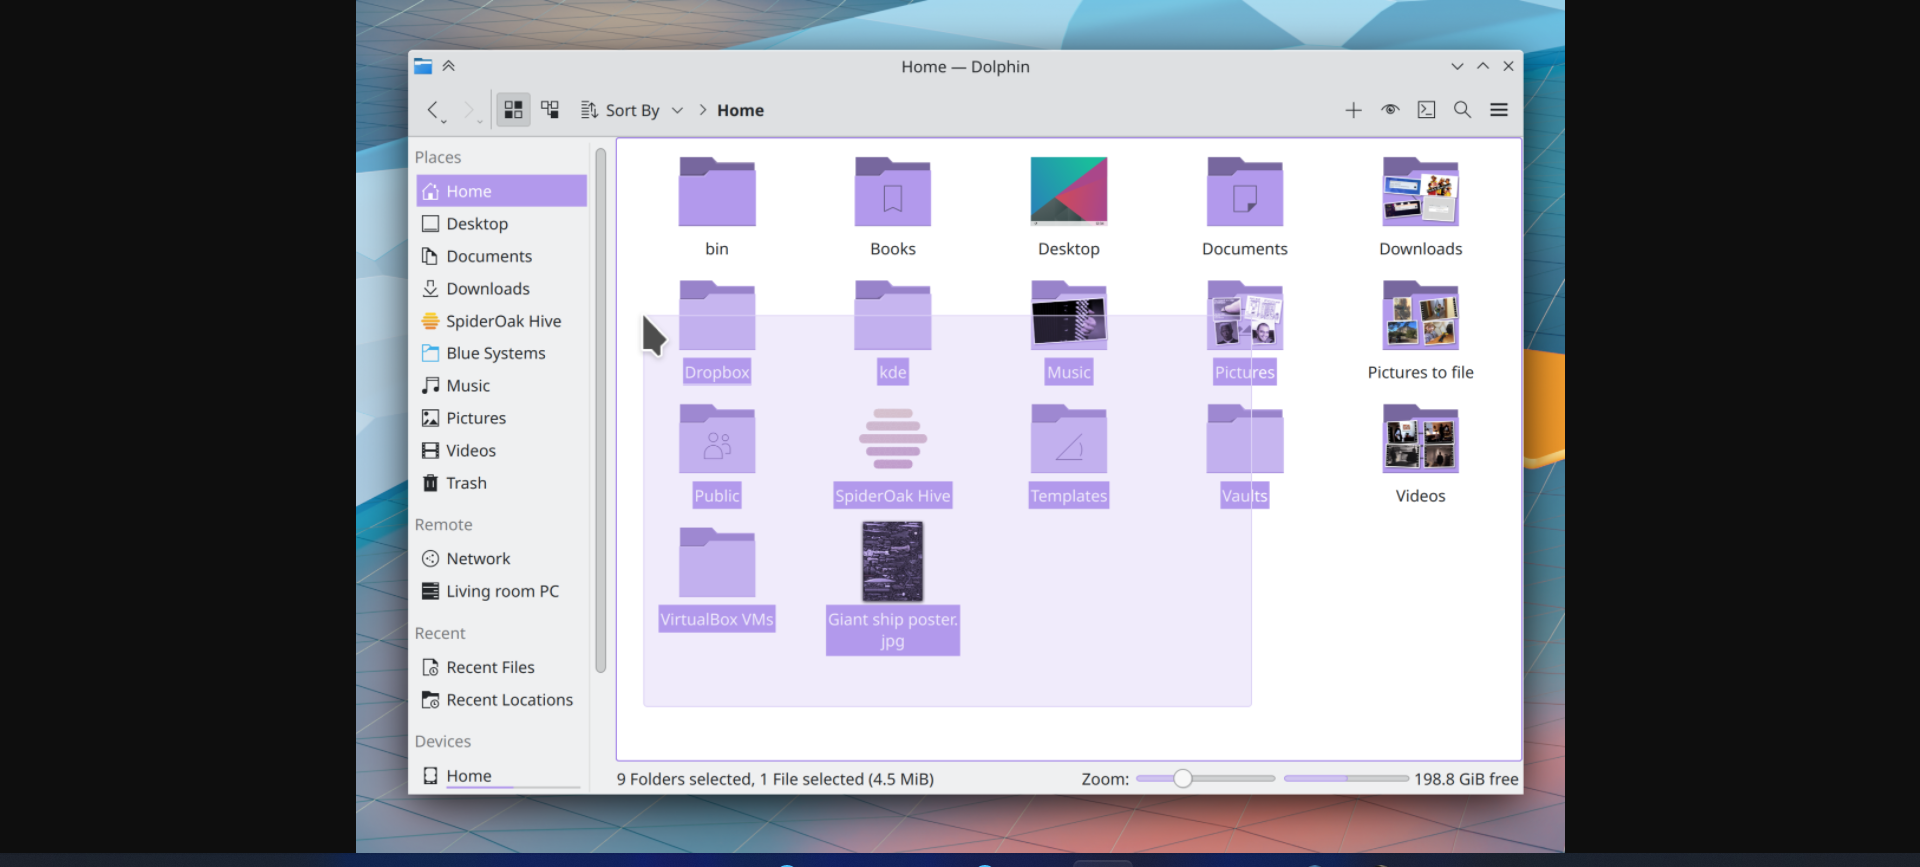
Task: Switch to icons view mode
Action: [513, 110]
